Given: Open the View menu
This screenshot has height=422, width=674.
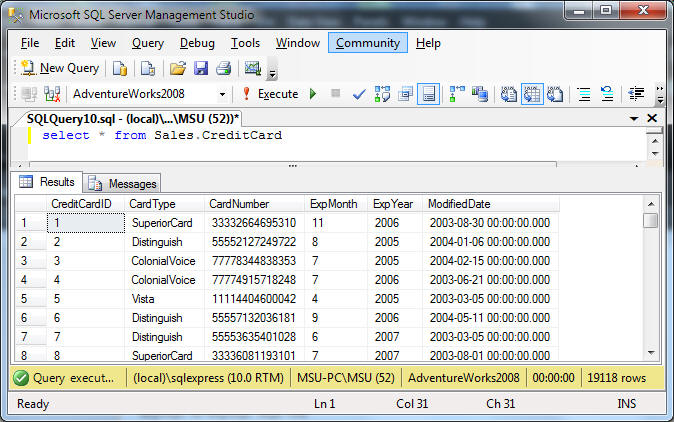Looking at the screenshot, I should 103,43.
